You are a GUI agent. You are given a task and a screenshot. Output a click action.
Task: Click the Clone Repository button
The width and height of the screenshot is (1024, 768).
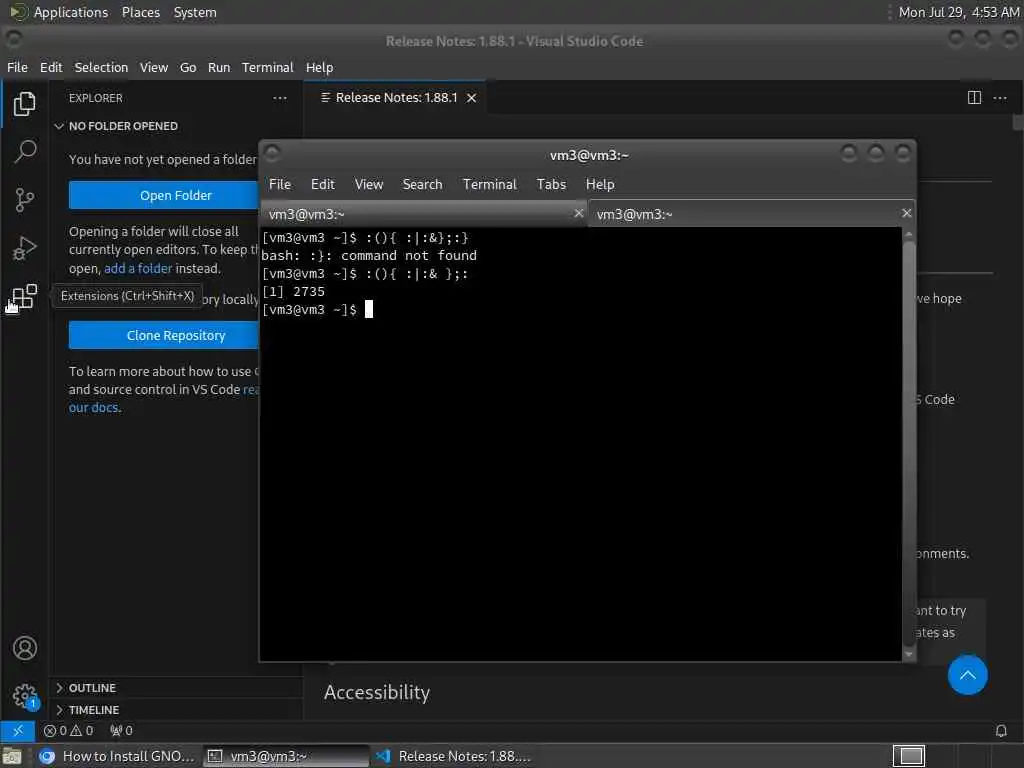click(x=164, y=335)
